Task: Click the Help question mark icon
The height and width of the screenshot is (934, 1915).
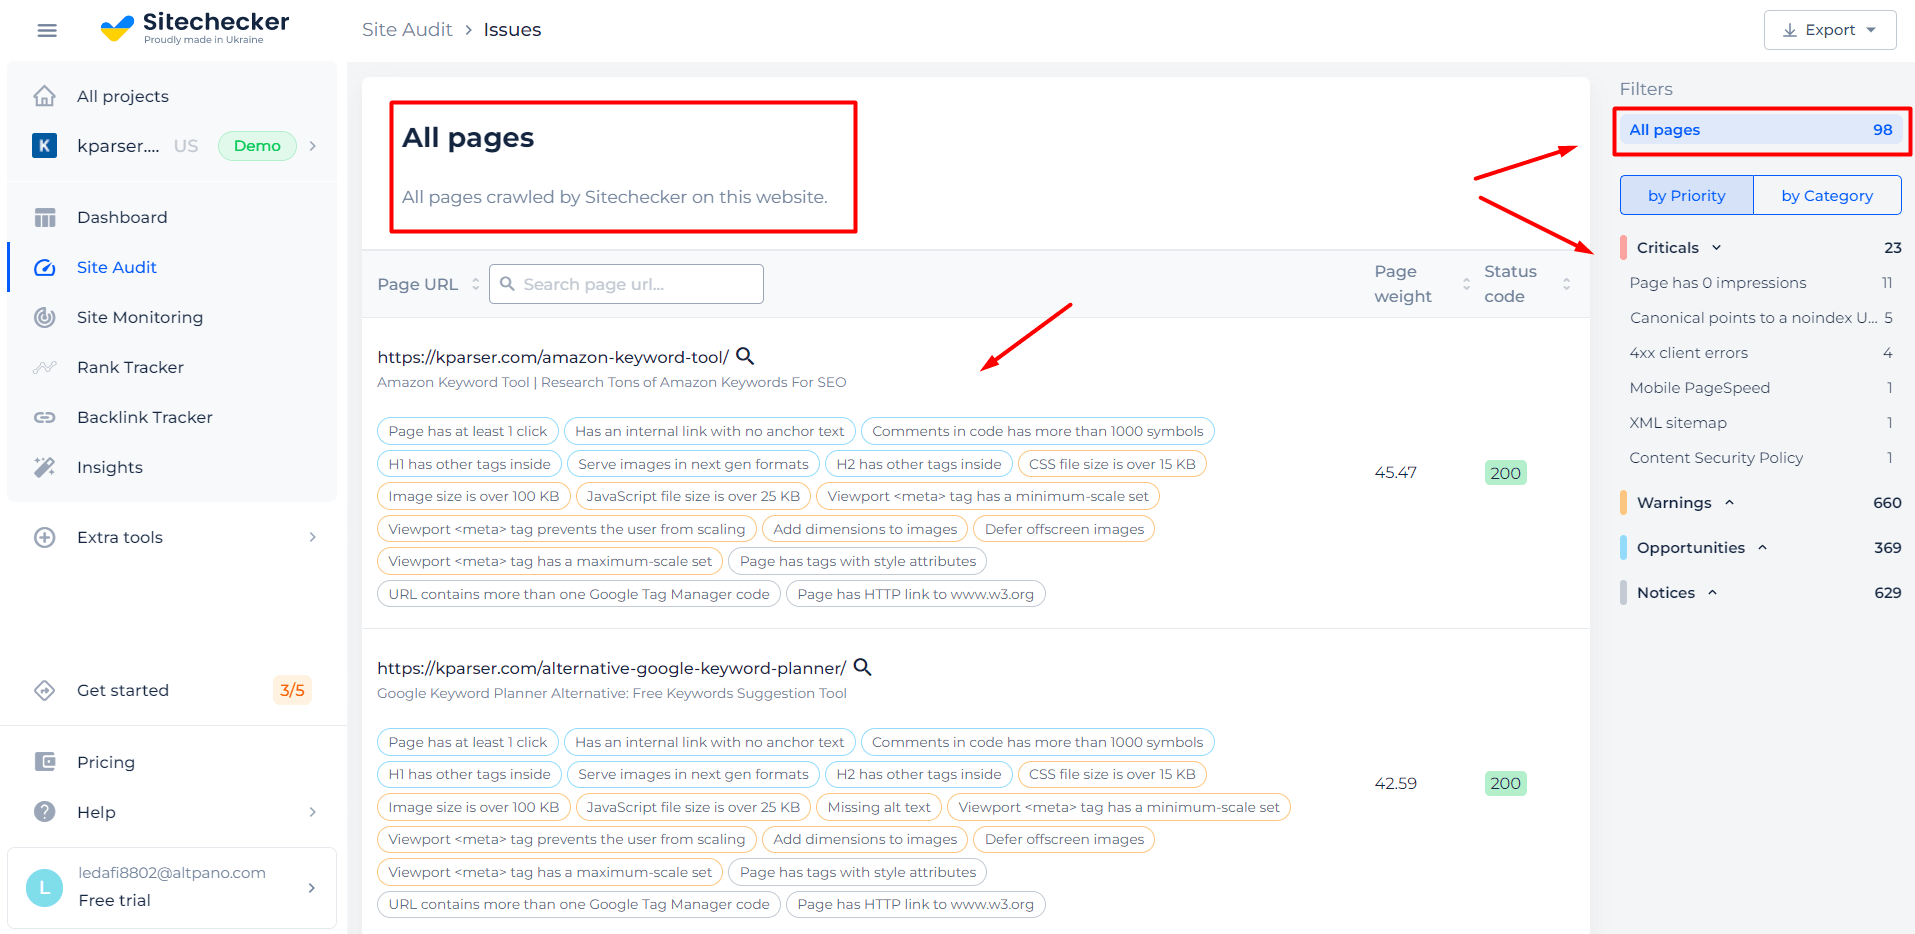Action: click(45, 812)
